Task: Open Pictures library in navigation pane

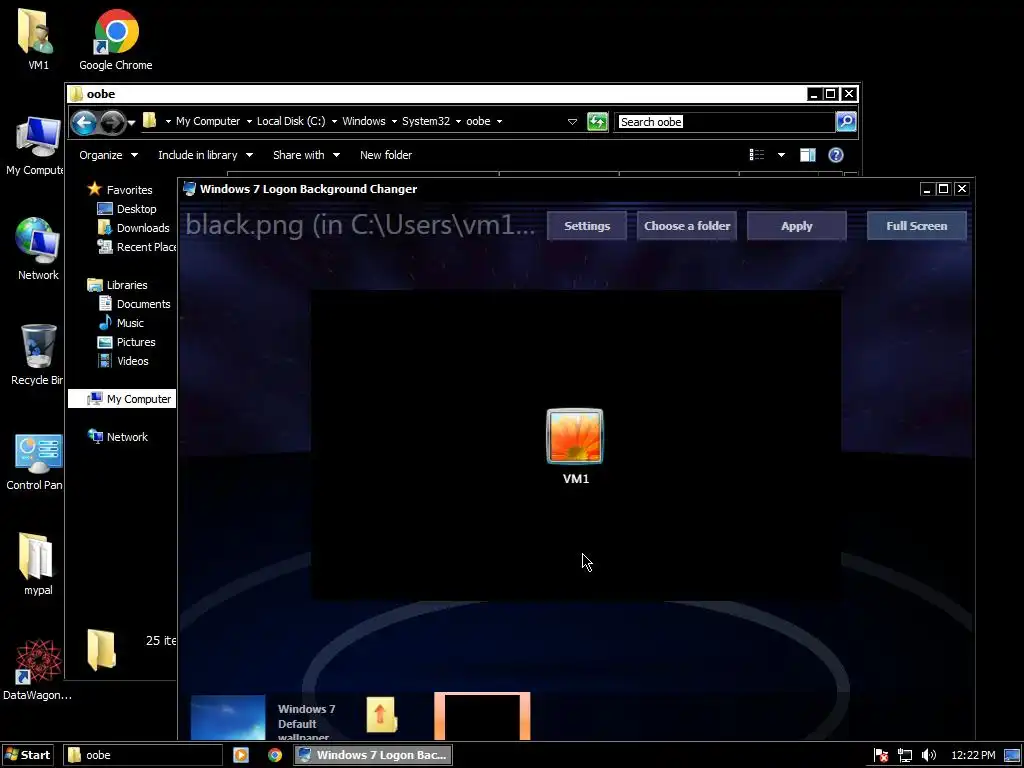Action: click(126, 342)
